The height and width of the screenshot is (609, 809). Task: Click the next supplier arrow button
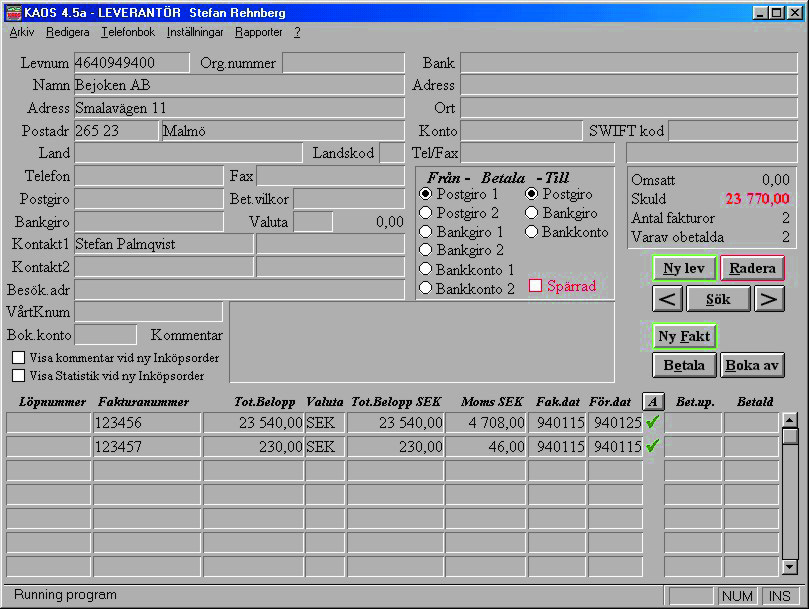coord(769,299)
